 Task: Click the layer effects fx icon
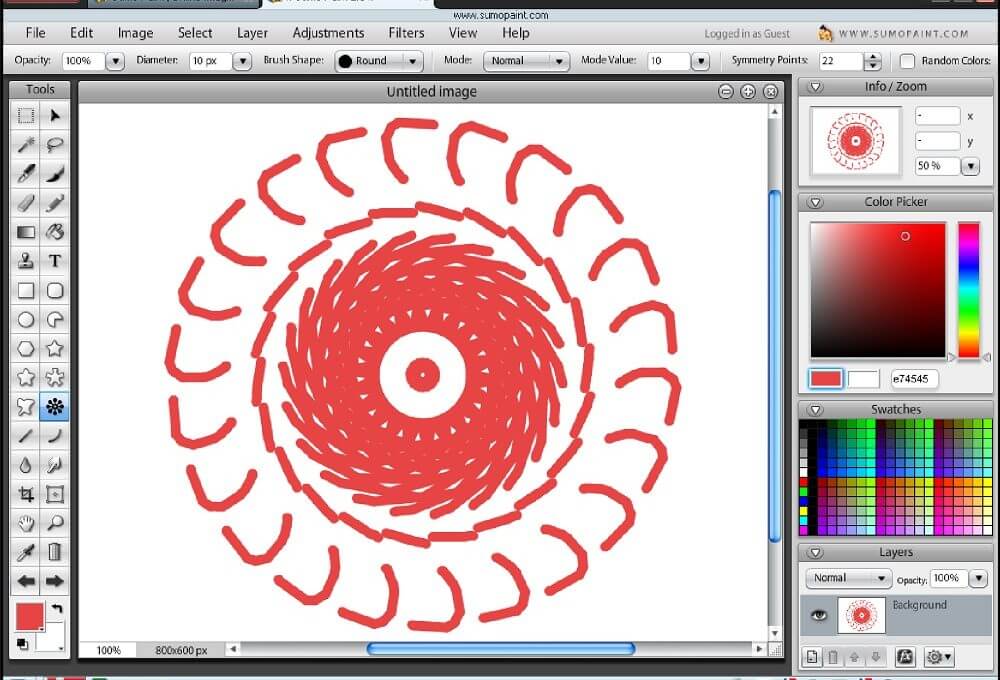(905, 657)
